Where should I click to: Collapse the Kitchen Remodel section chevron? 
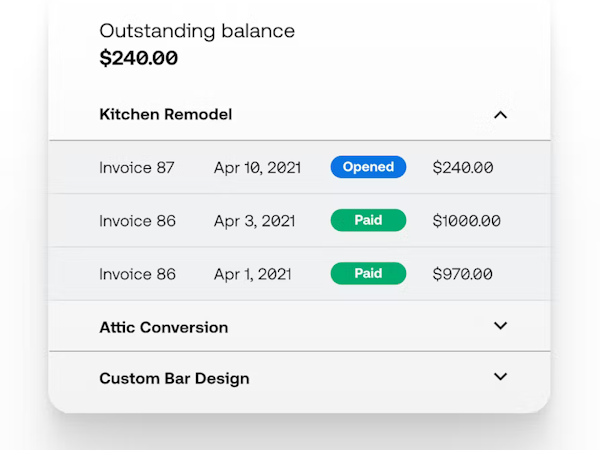501,115
